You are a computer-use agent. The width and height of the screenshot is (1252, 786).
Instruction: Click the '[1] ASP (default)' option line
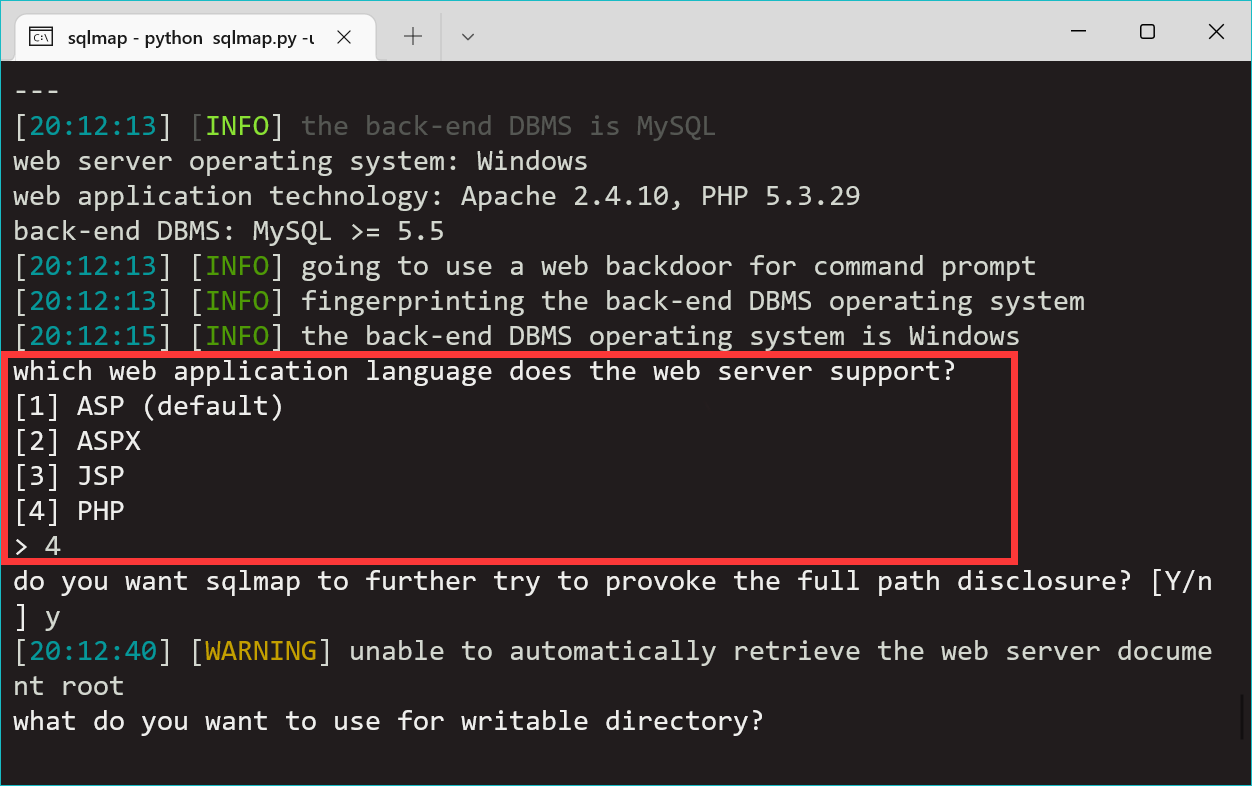click(148, 406)
